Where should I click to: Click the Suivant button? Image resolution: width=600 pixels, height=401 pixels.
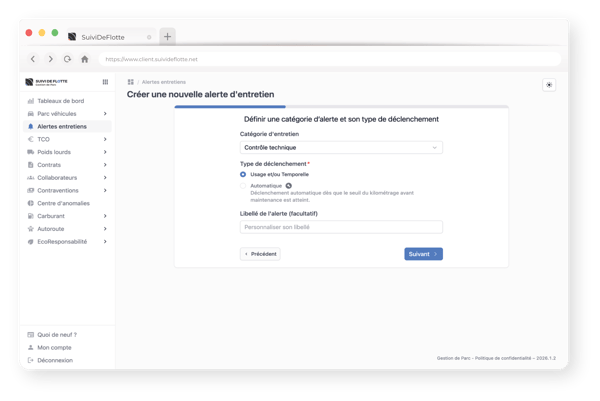423,254
